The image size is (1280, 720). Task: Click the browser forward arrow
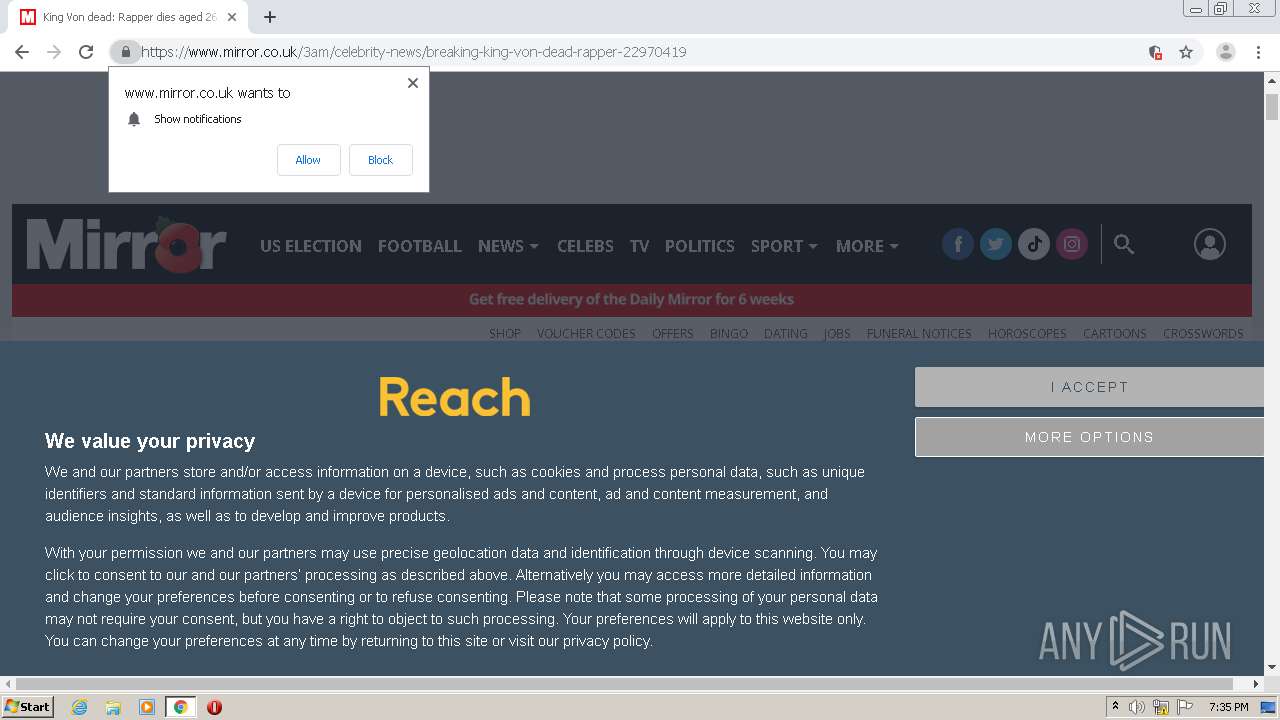(x=54, y=52)
